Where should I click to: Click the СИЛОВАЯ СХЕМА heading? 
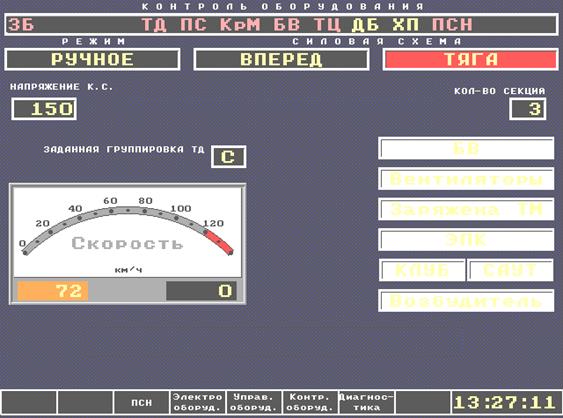(377, 42)
